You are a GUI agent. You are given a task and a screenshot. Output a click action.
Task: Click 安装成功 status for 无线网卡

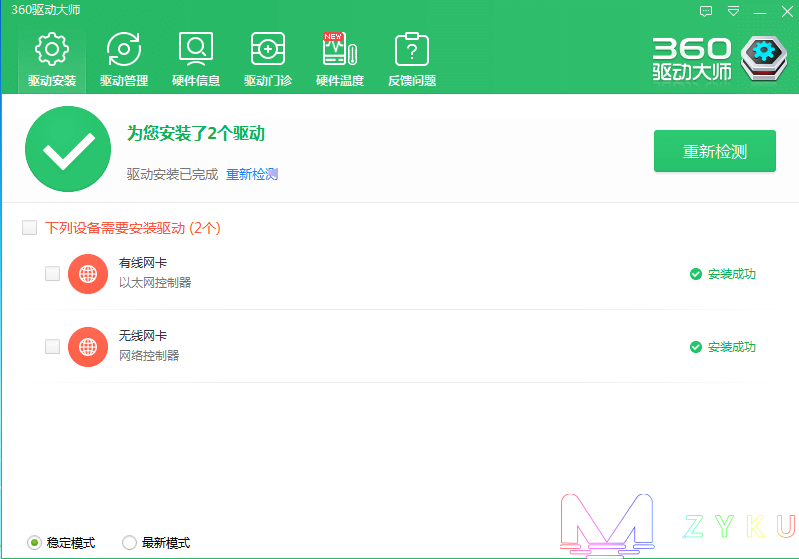[722, 347]
